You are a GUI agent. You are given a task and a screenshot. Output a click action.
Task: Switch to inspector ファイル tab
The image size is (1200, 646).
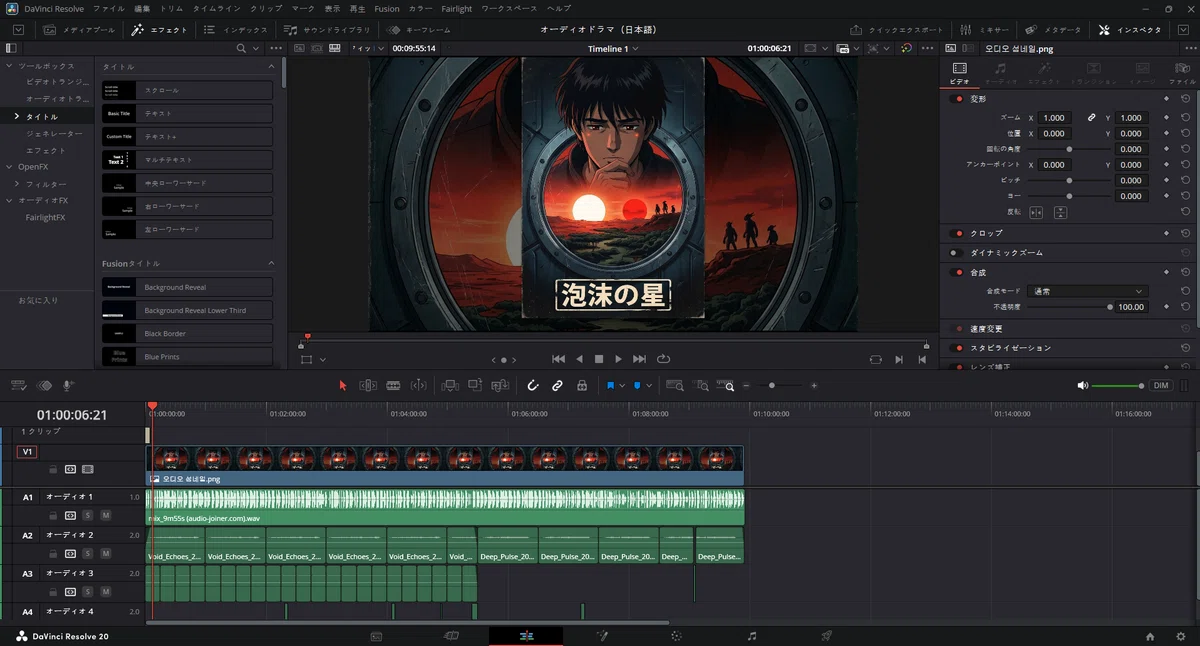pos(1182,72)
